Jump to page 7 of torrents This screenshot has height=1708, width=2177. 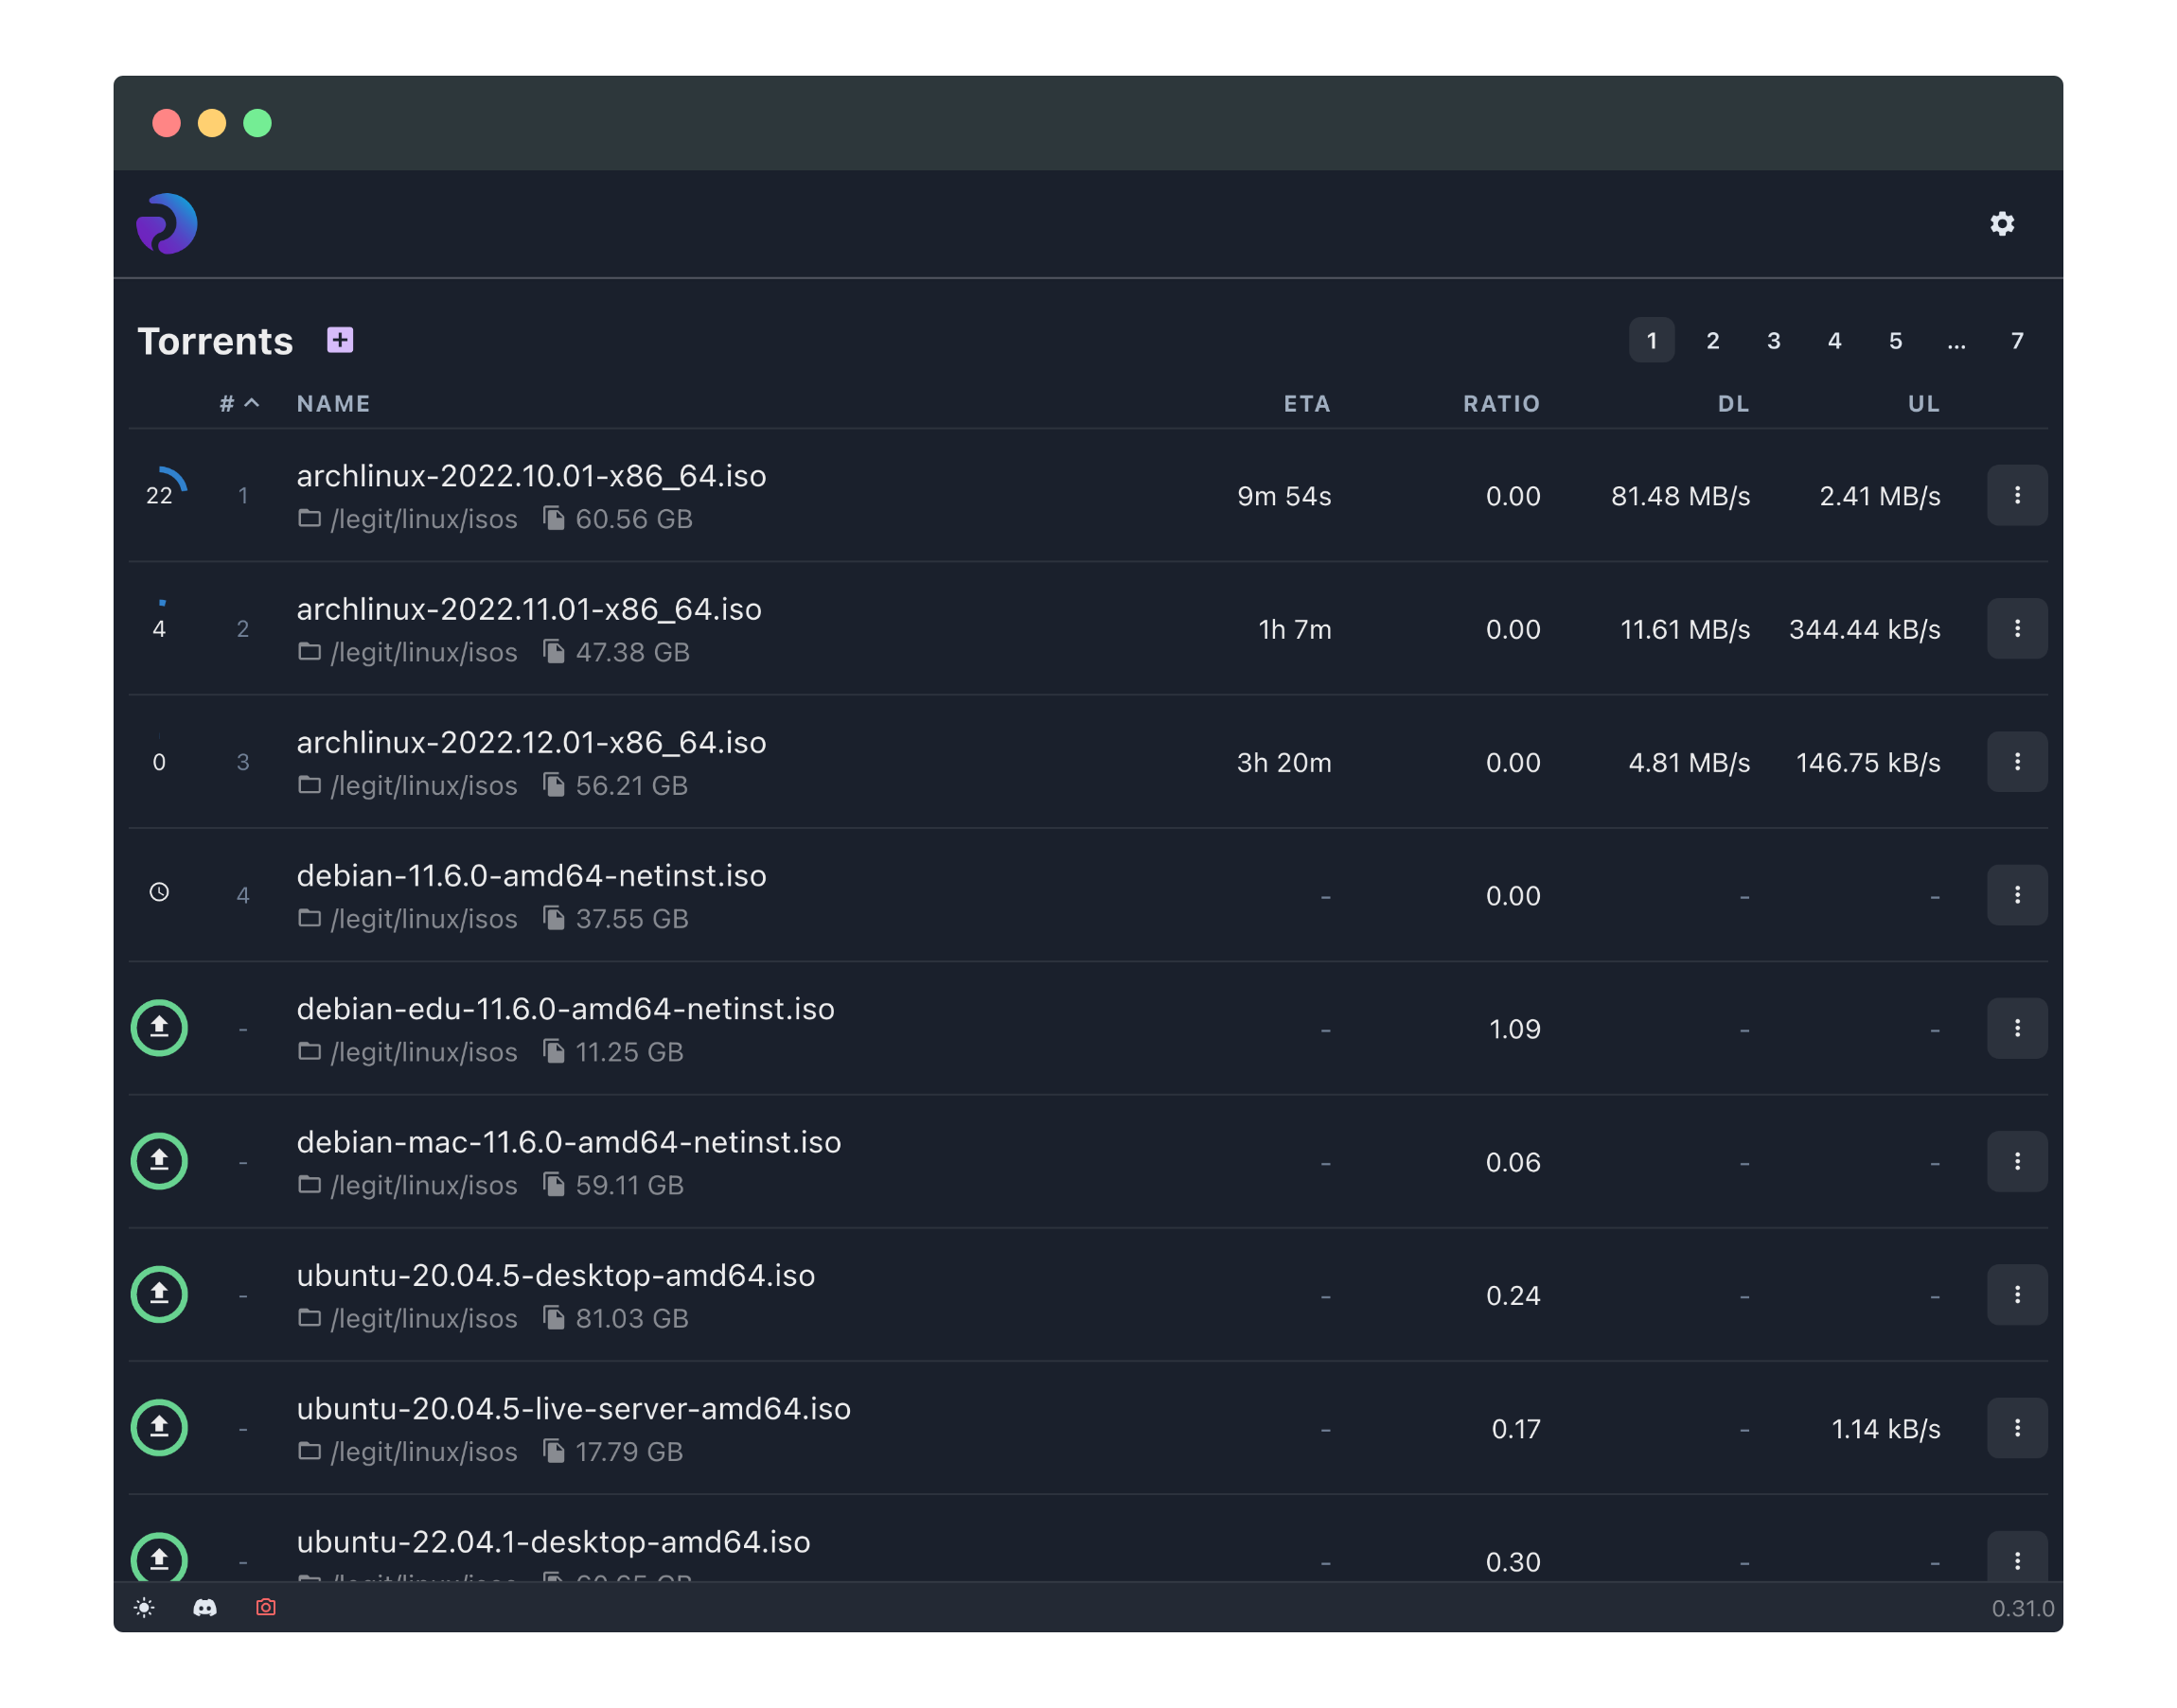tap(2016, 341)
